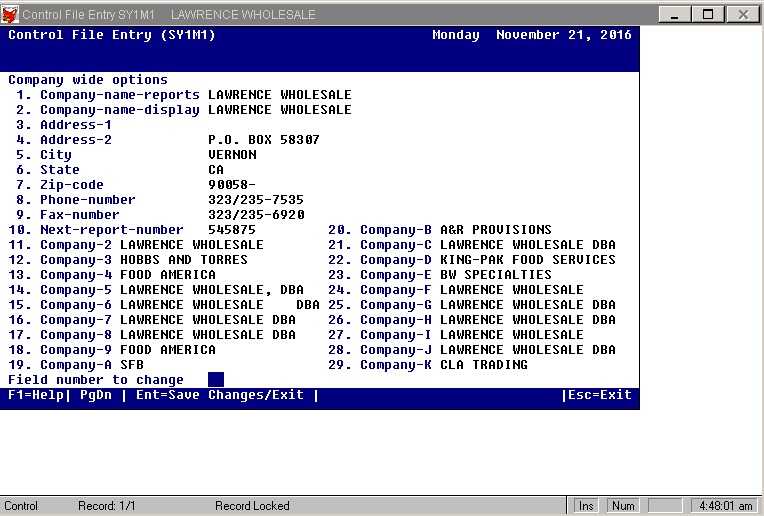Click PgDn in the bottom bar
This screenshot has height=516, width=764.
coord(96,395)
